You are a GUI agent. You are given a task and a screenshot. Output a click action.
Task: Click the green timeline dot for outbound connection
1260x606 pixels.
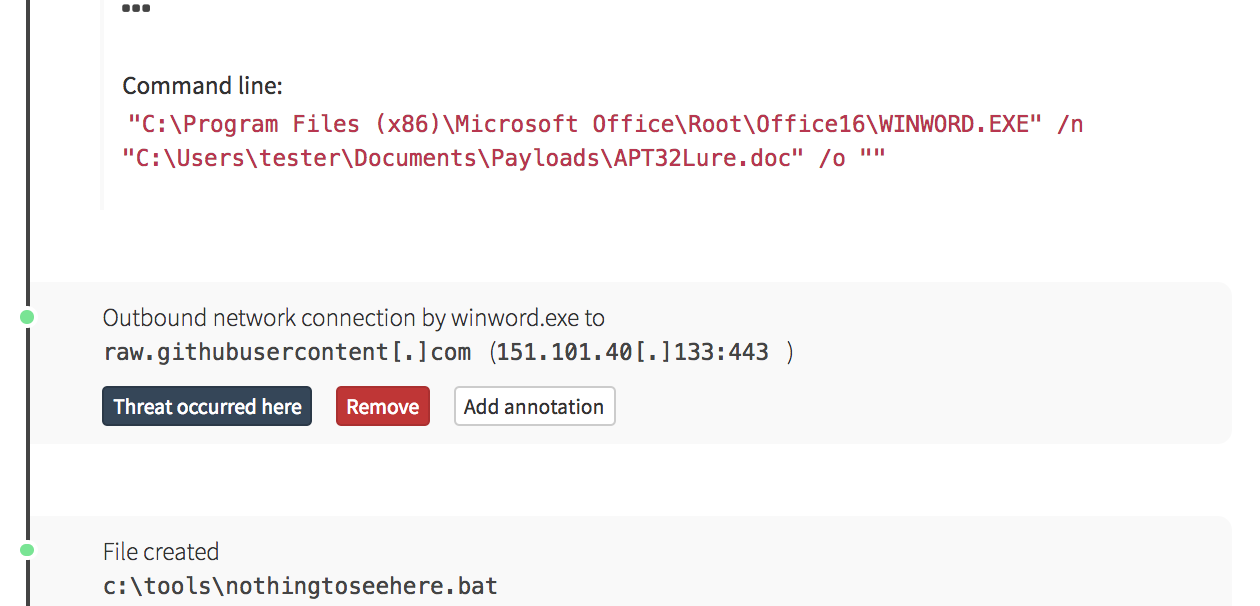27,317
